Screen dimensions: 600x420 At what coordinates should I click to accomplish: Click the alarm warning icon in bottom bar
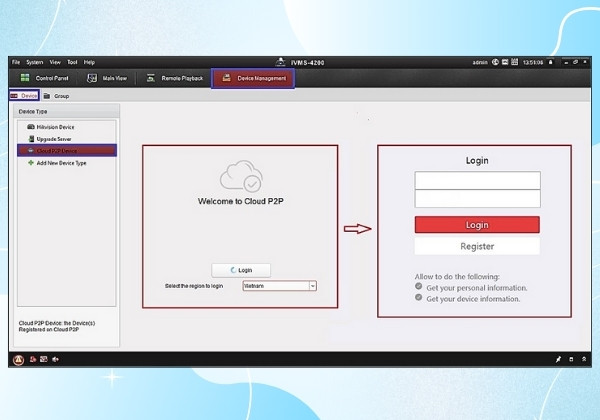[18, 360]
